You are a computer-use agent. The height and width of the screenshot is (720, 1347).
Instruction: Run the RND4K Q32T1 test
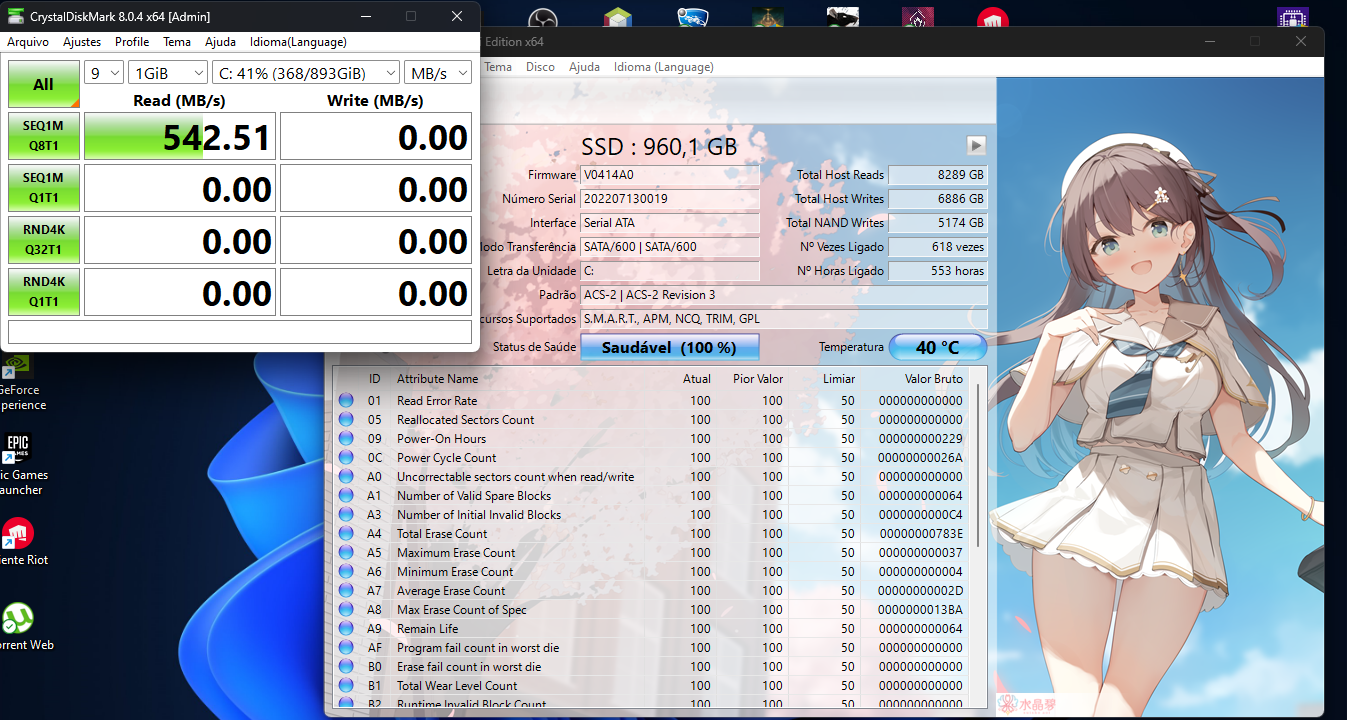tap(44, 240)
